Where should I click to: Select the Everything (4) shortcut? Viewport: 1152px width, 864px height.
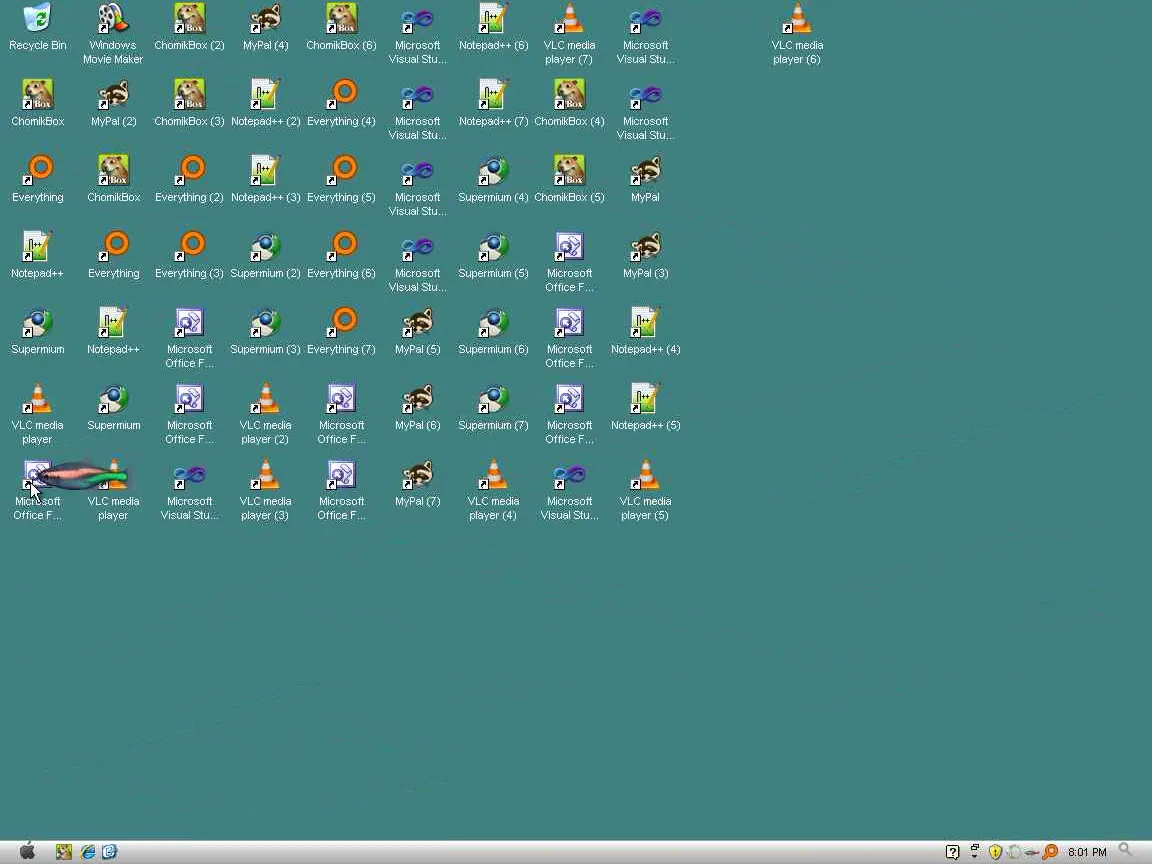click(342, 103)
